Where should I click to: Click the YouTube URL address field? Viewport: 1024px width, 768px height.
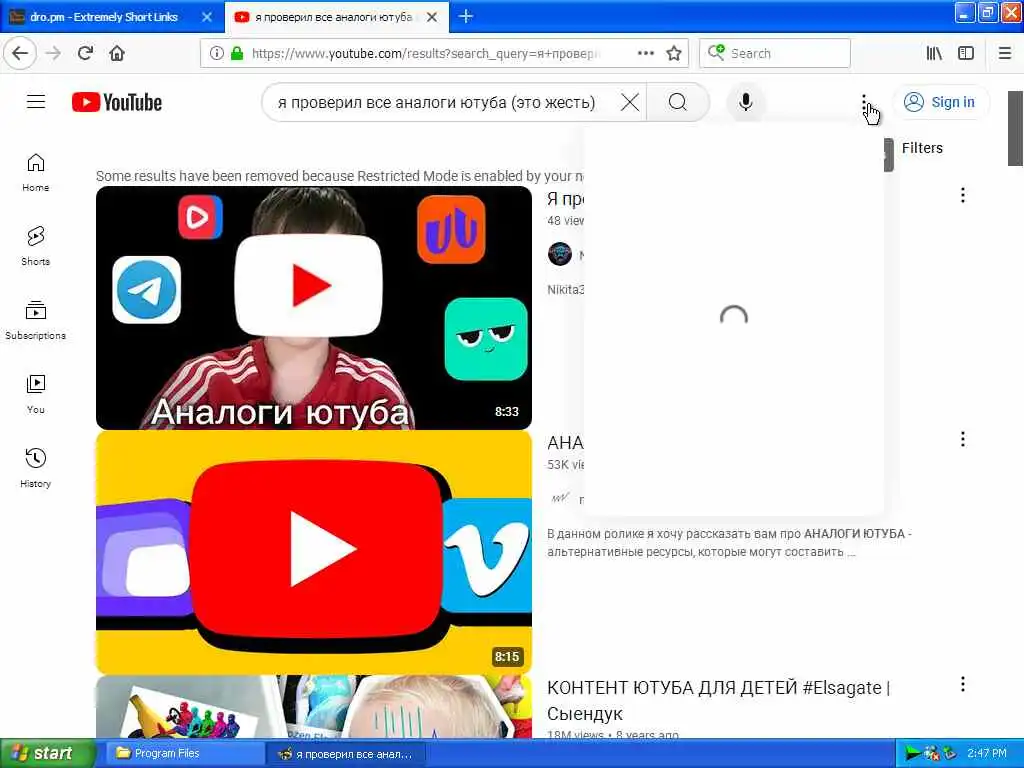pyautogui.click(x=424, y=54)
